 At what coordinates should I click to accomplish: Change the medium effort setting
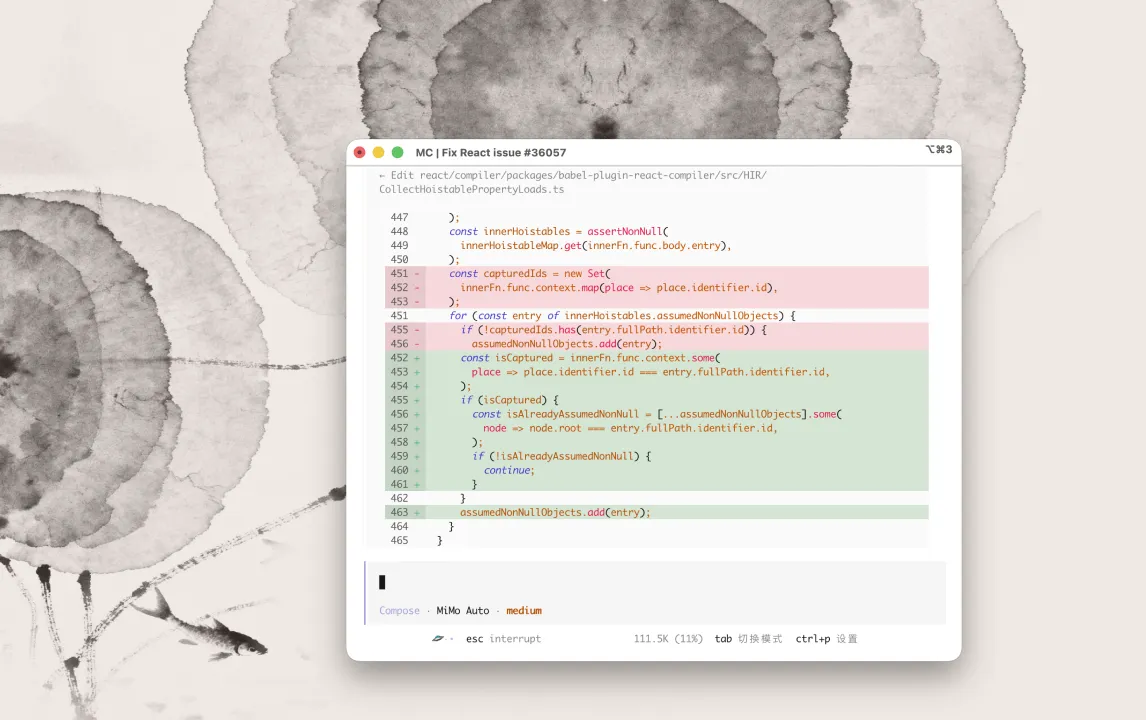(524, 610)
